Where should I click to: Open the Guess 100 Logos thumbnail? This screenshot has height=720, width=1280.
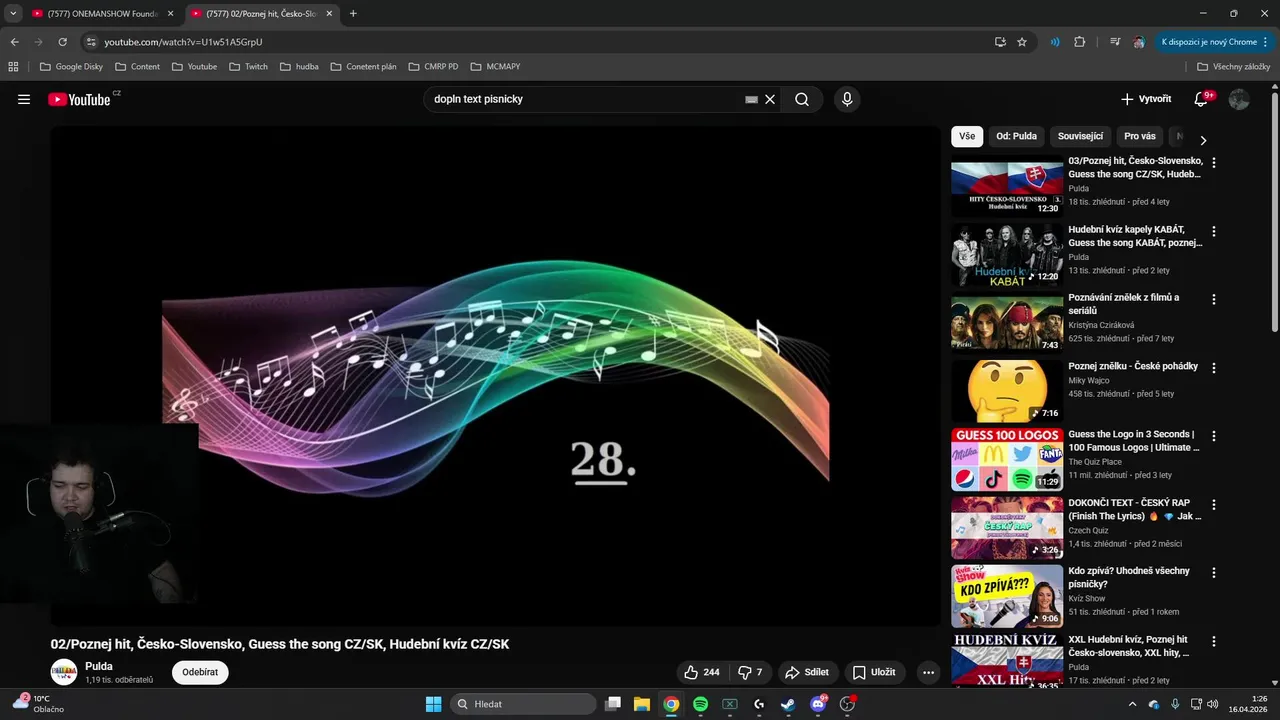(x=1007, y=460)
